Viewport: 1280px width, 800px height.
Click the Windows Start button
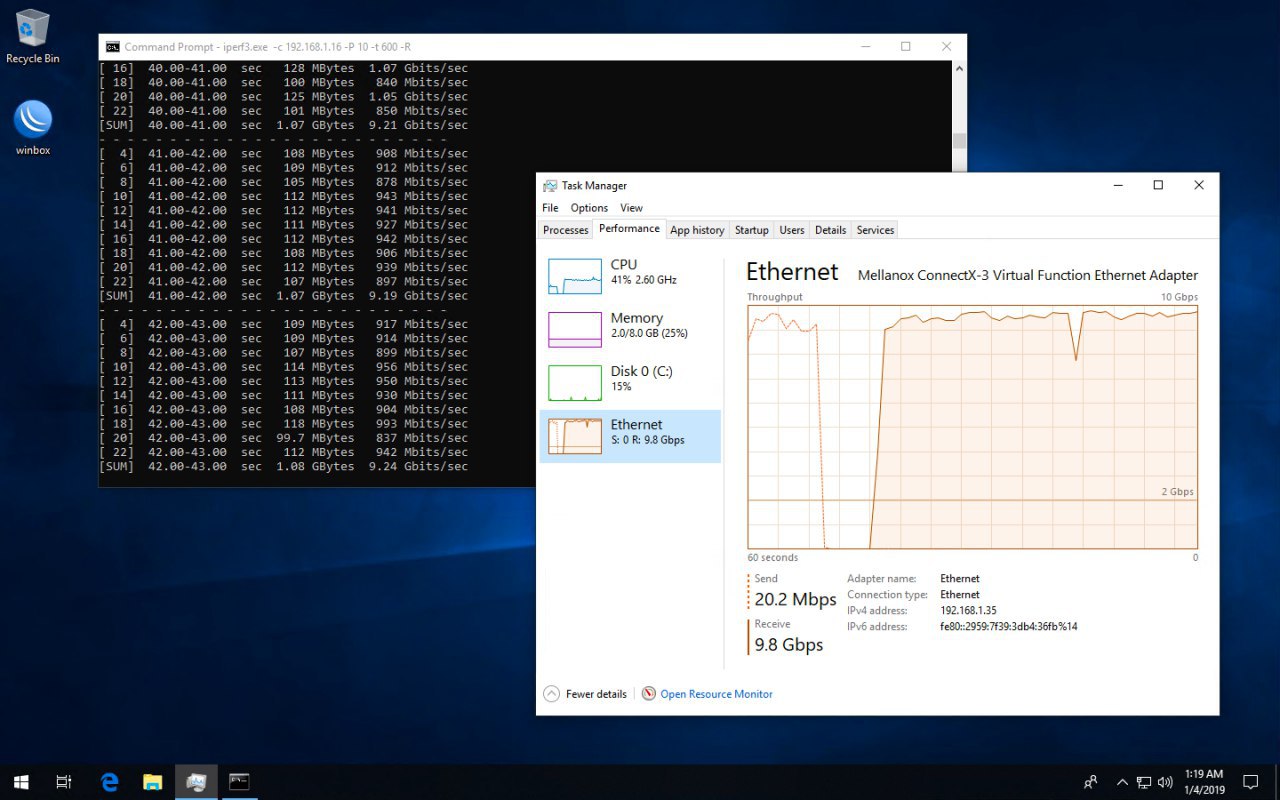pos(20,782)
